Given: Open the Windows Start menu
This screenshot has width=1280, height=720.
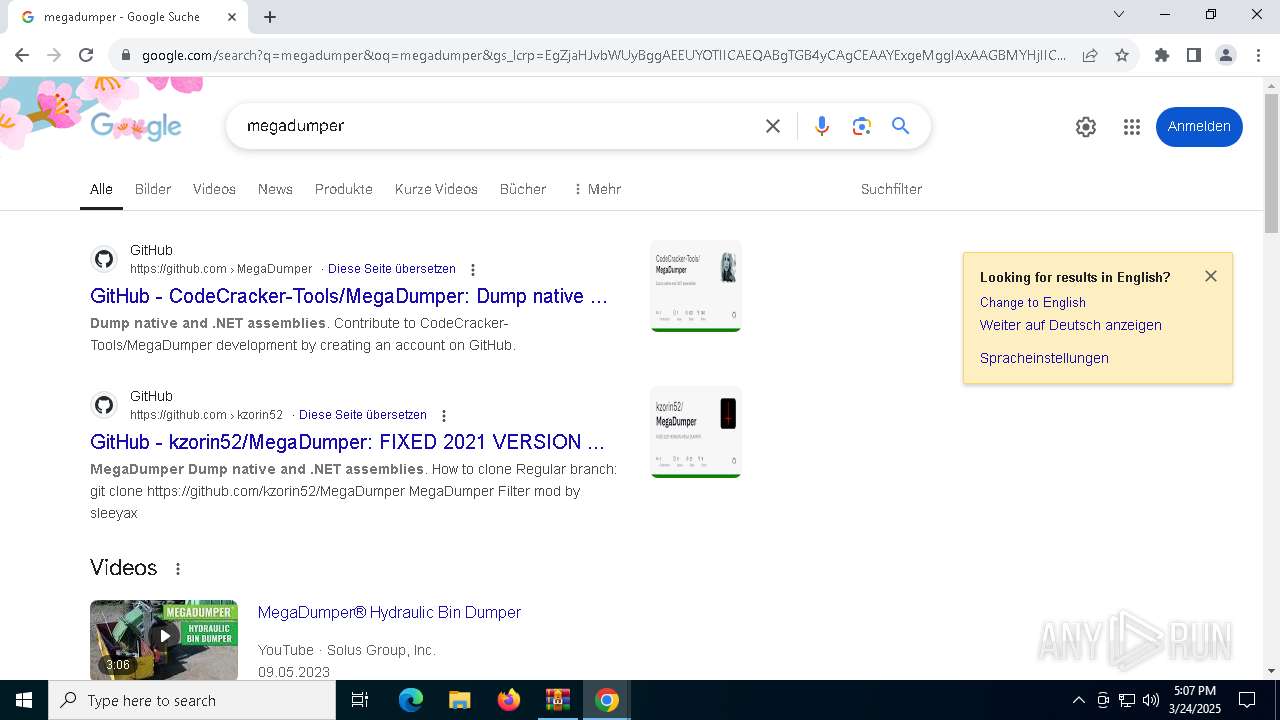Looking at the screenshot, I should point(24,700).
